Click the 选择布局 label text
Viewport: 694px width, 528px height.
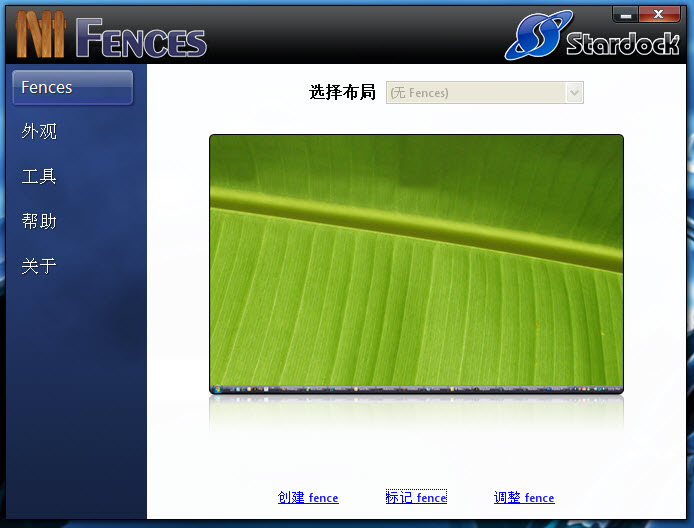342,93
